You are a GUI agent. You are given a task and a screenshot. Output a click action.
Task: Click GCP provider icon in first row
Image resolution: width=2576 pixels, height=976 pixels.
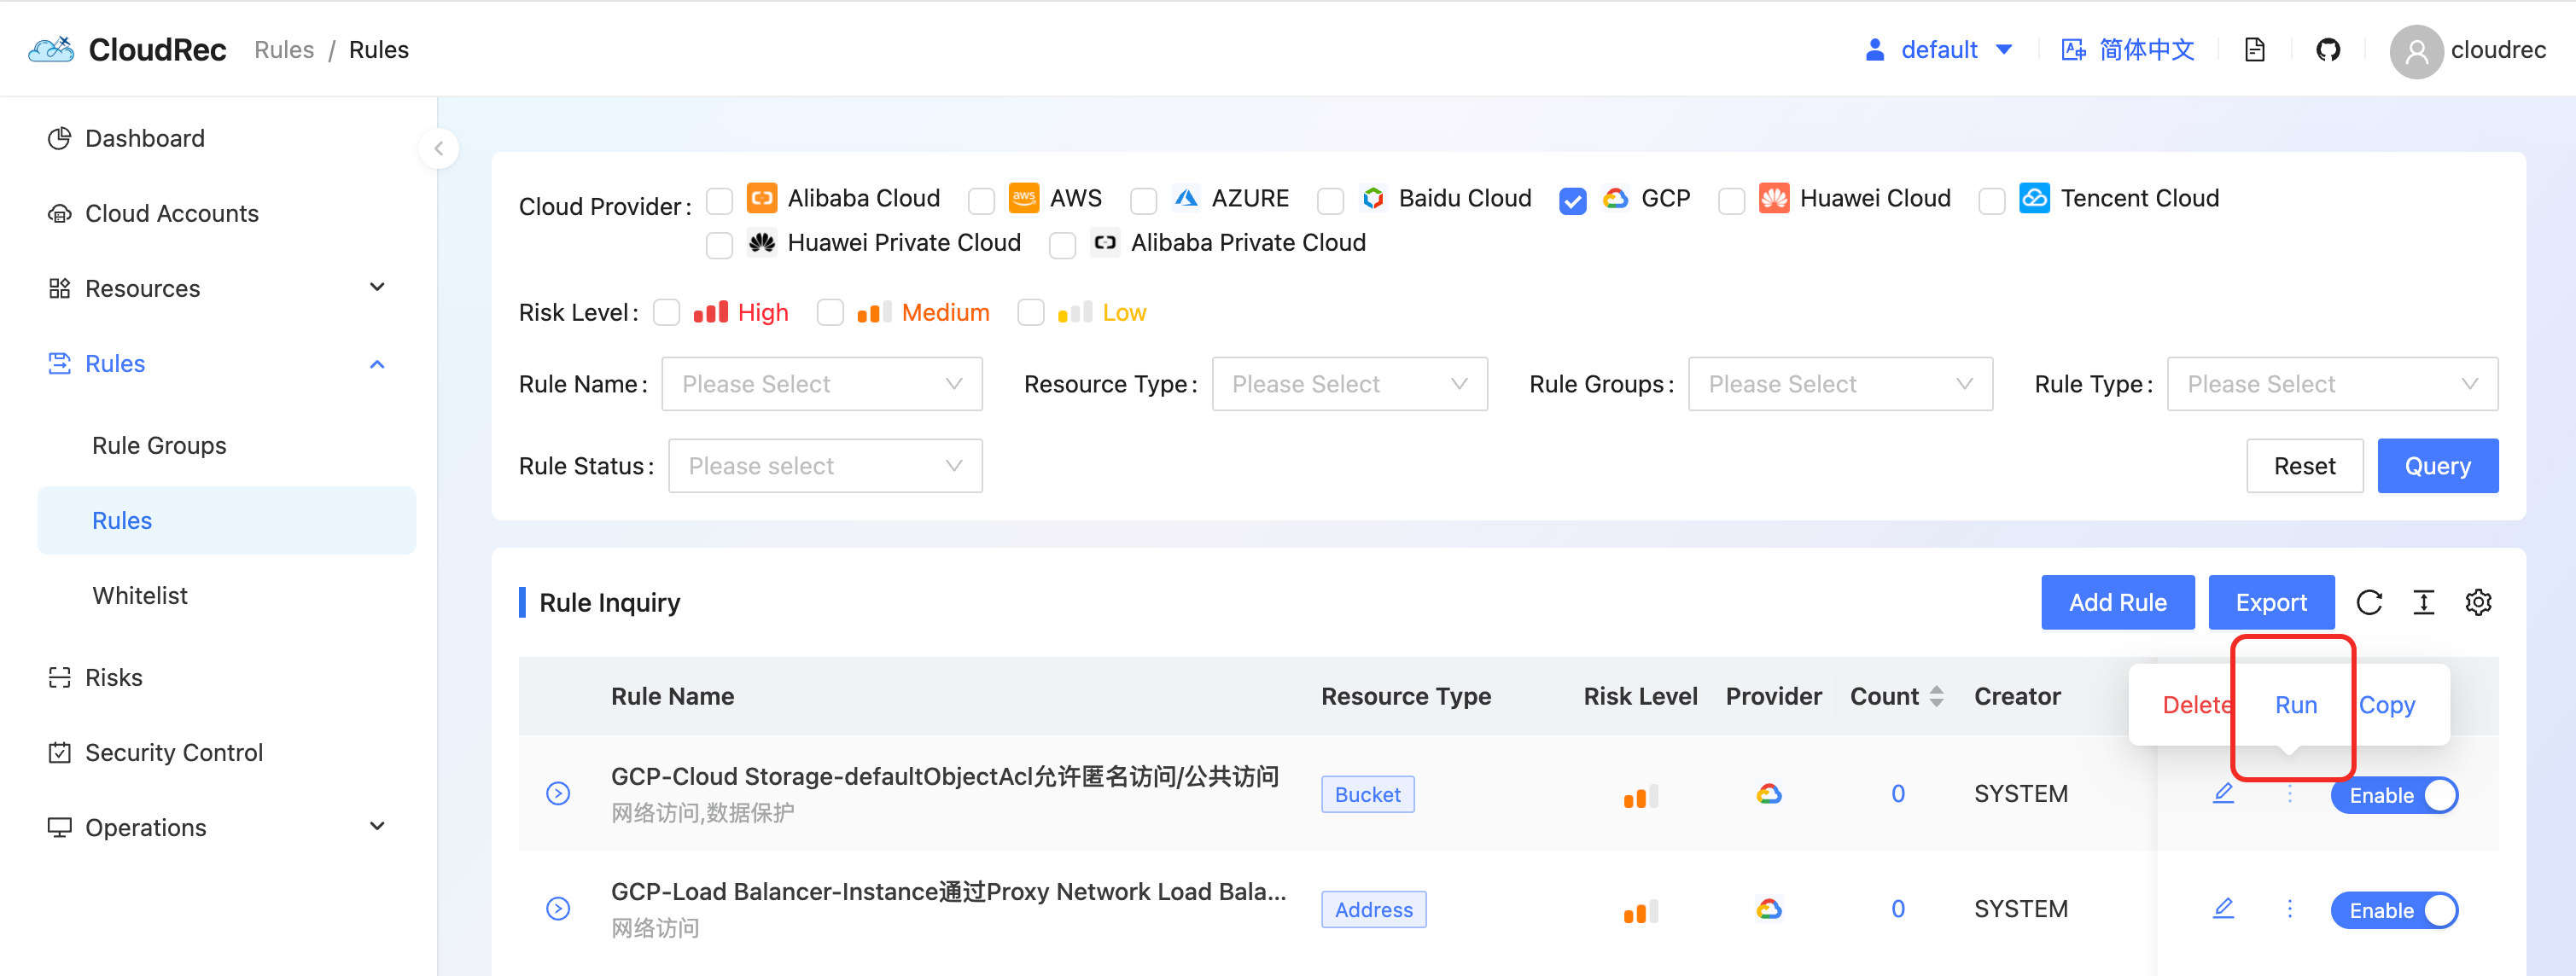(1769, 794)
